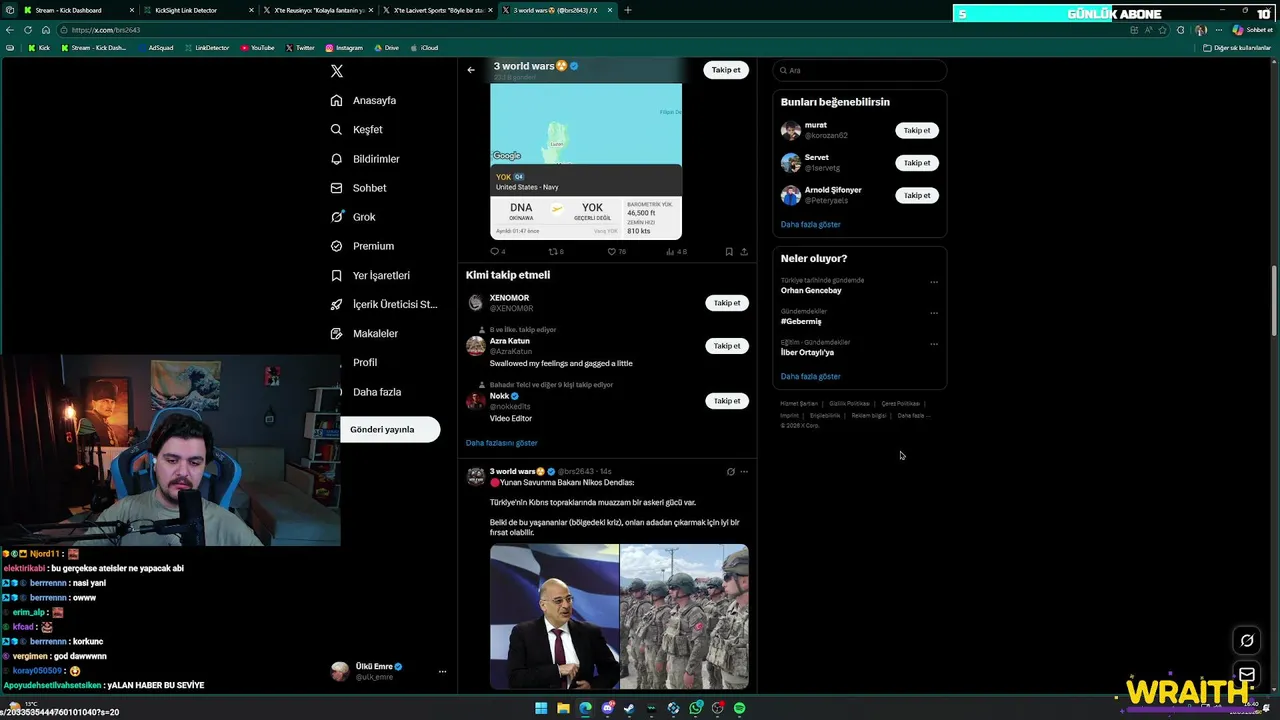
Task: Open Makaleler articles
Action: coord(364,333)
